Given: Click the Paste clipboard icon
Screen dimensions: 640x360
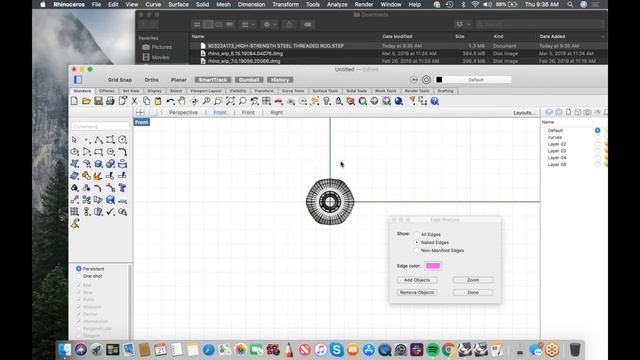Looking at the screenshot, I should [158, 101].
